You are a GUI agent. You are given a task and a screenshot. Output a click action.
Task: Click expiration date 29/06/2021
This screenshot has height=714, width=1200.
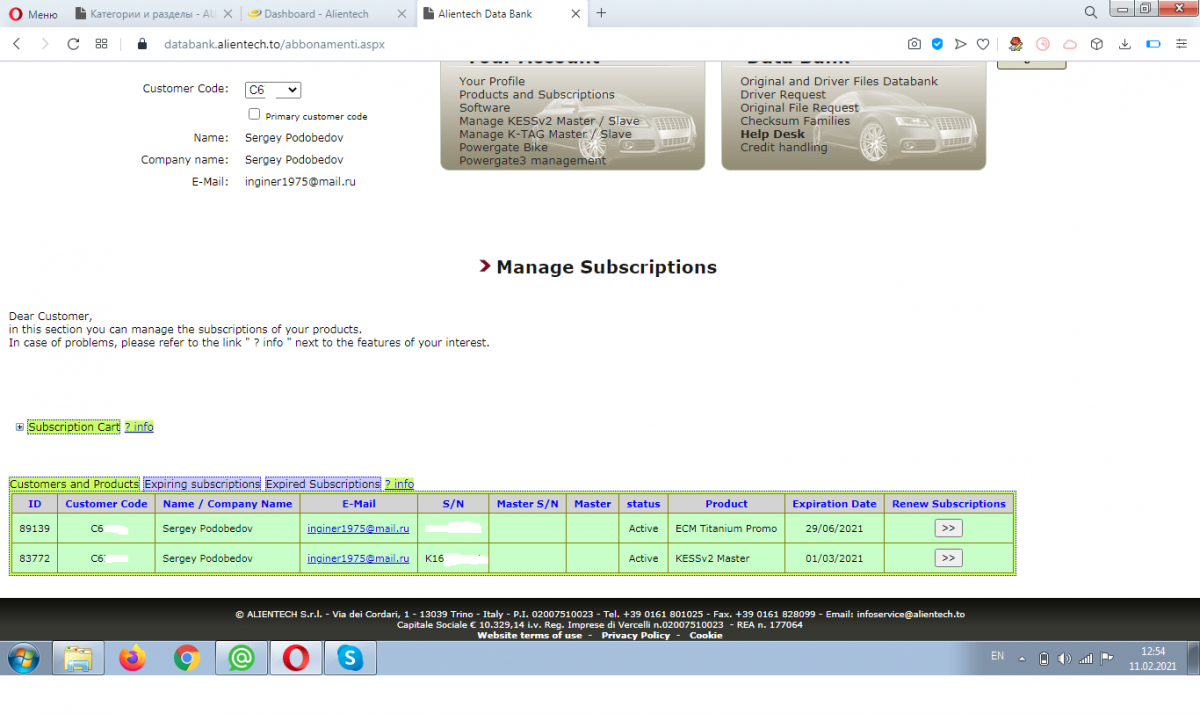834,528
